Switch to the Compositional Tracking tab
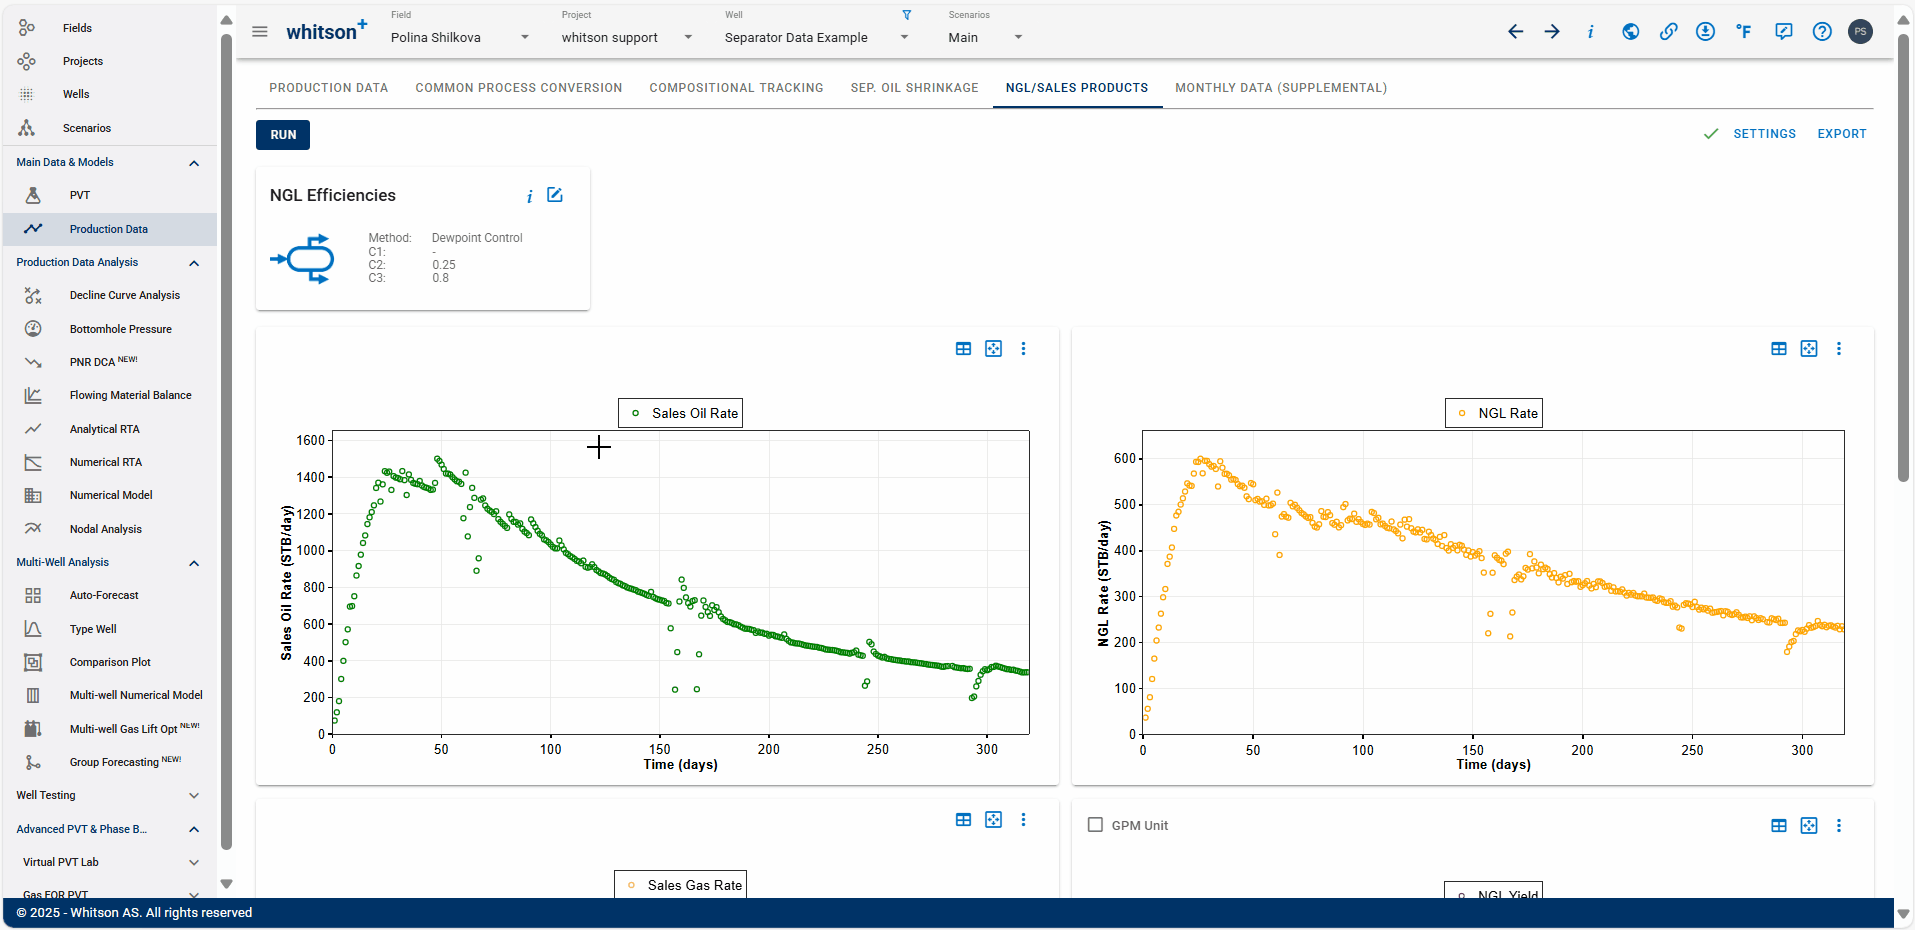The image size is (1915, 930). pyautogui.click(x=736, y=88)
